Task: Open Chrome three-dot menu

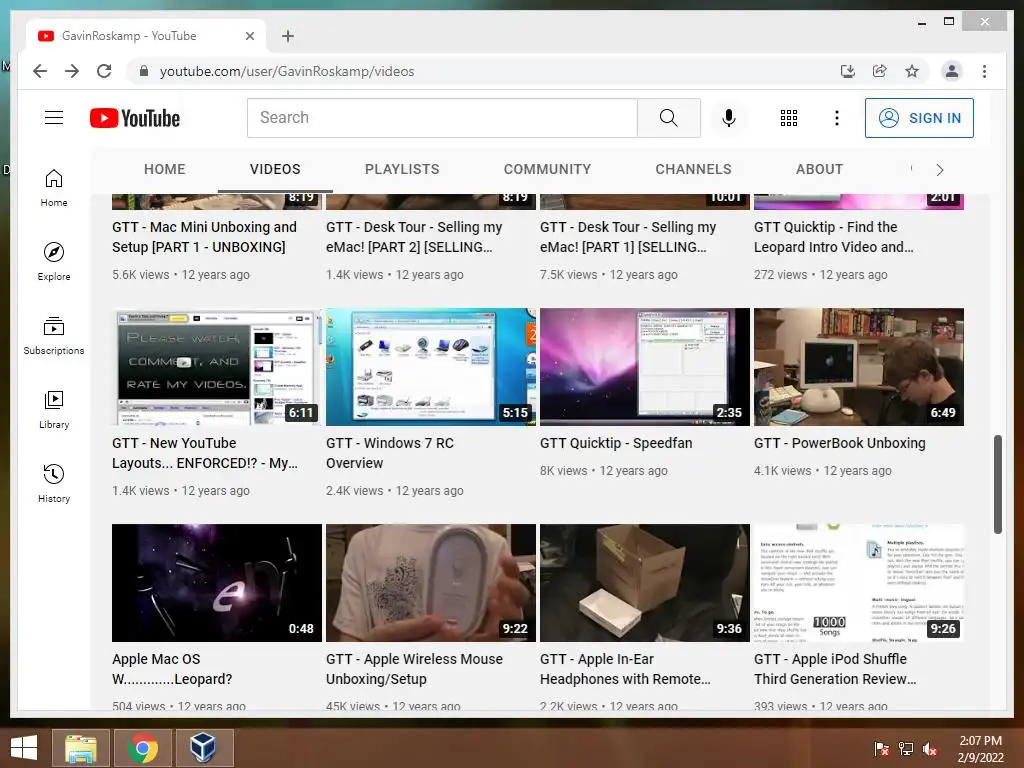Action: (984, 71)
